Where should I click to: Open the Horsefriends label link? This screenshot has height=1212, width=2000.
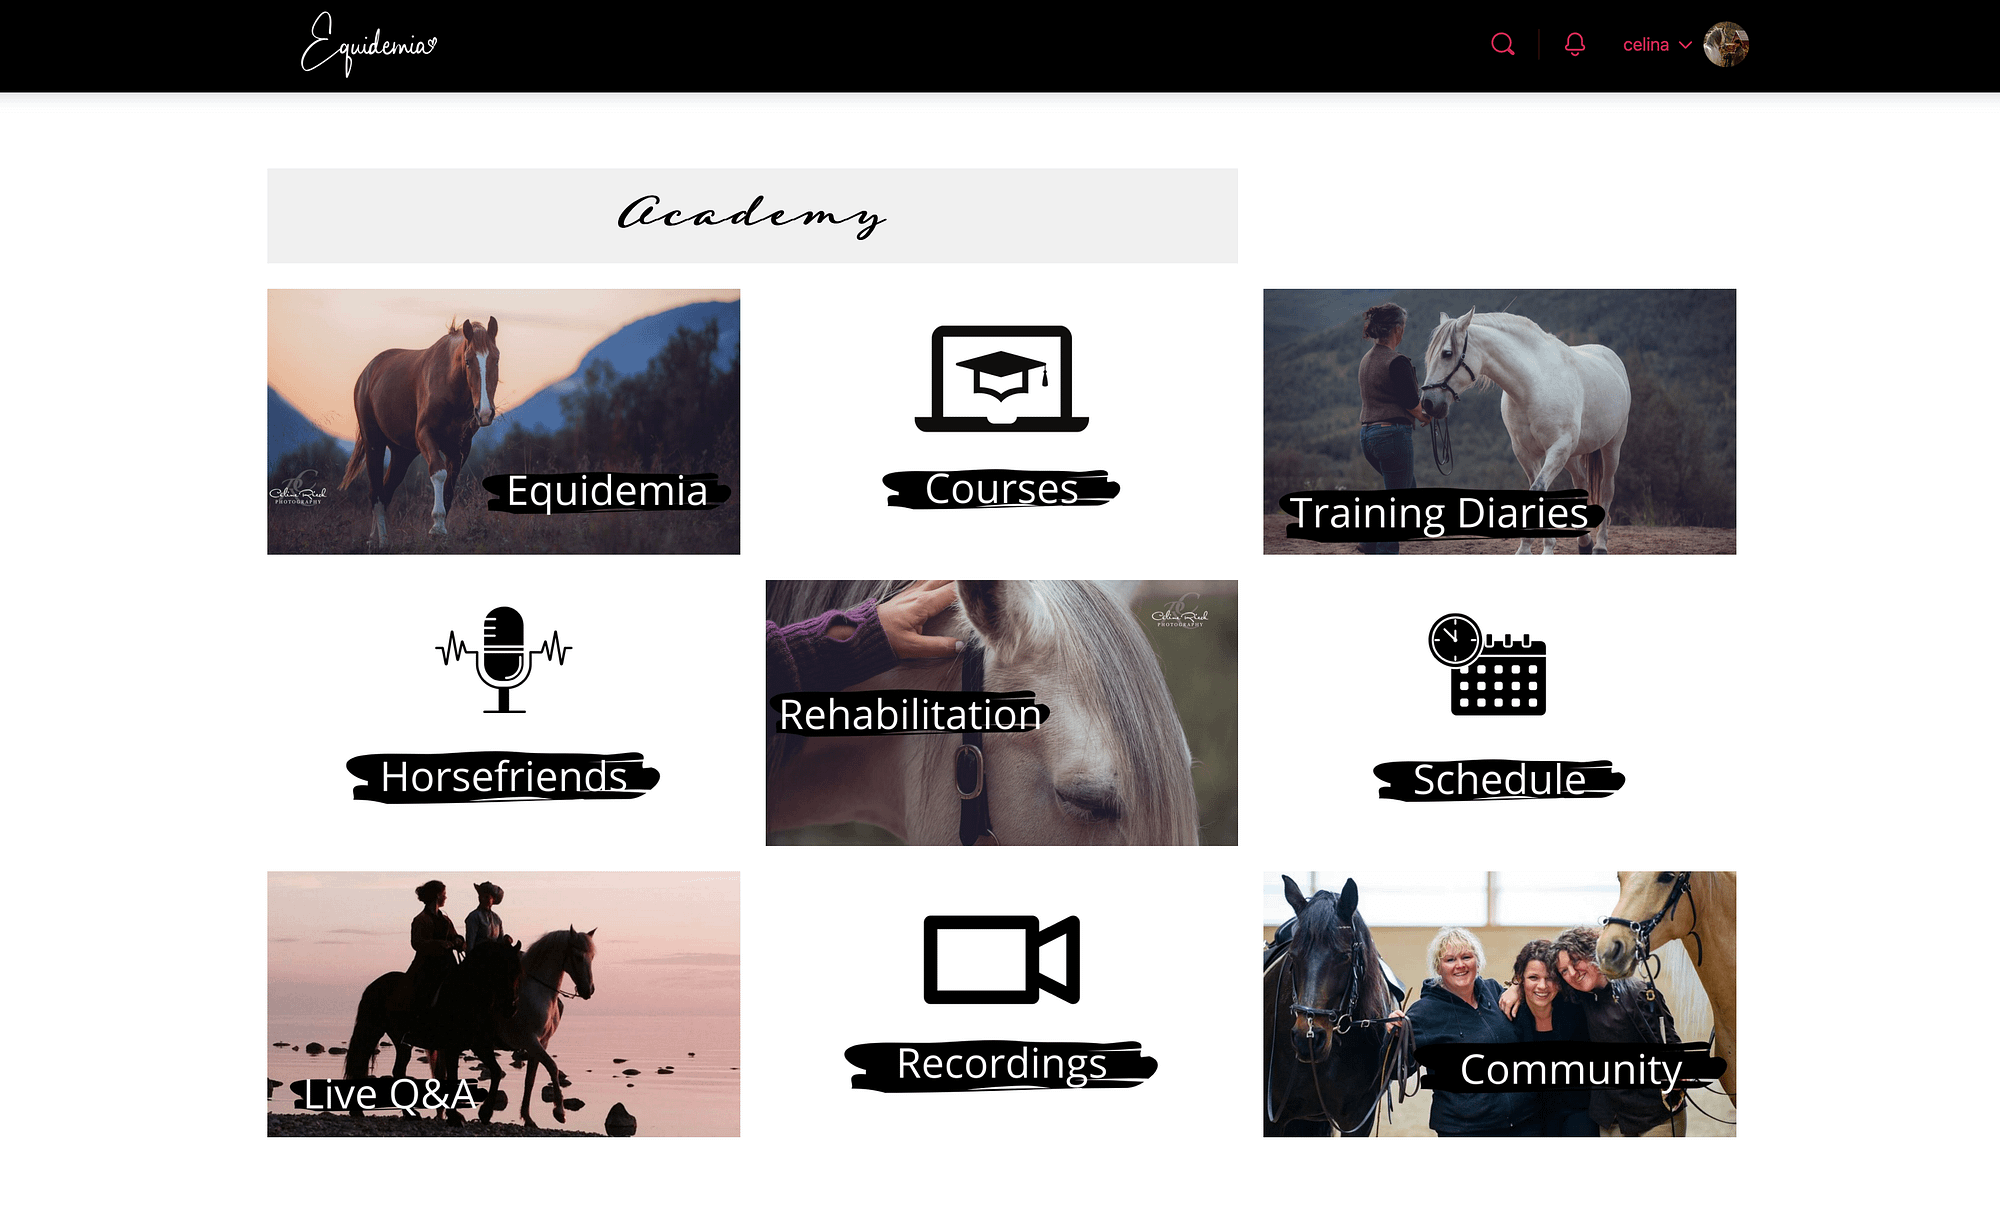click(504, 777)
